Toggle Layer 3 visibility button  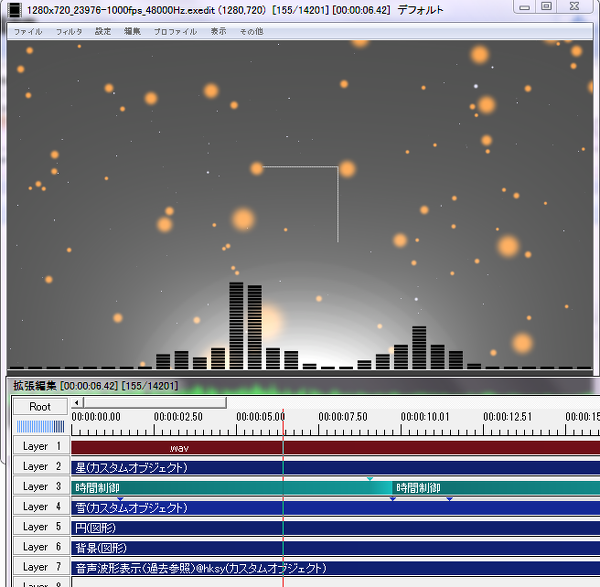point(40,487)
